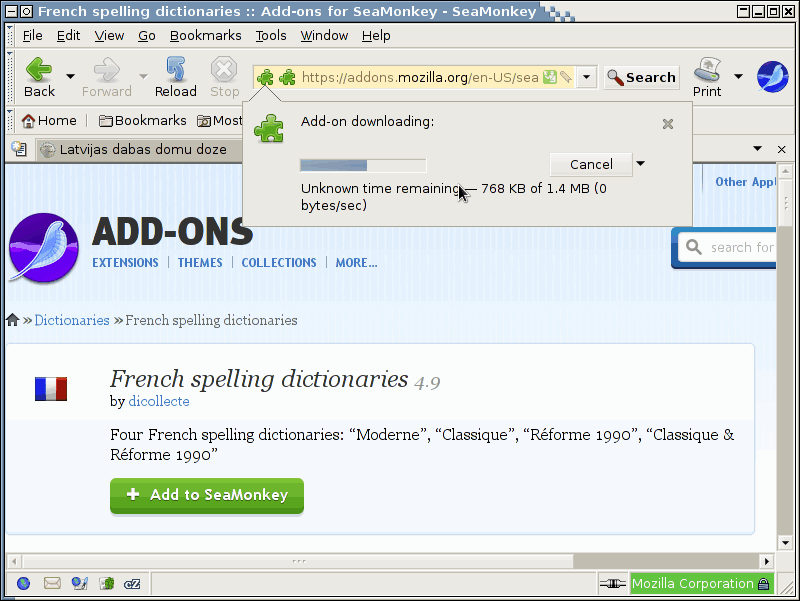The width and height of the screenshot is (800, 601).
Task: Click the new tab icon left of tabs
Action: (x=19, y=149)
